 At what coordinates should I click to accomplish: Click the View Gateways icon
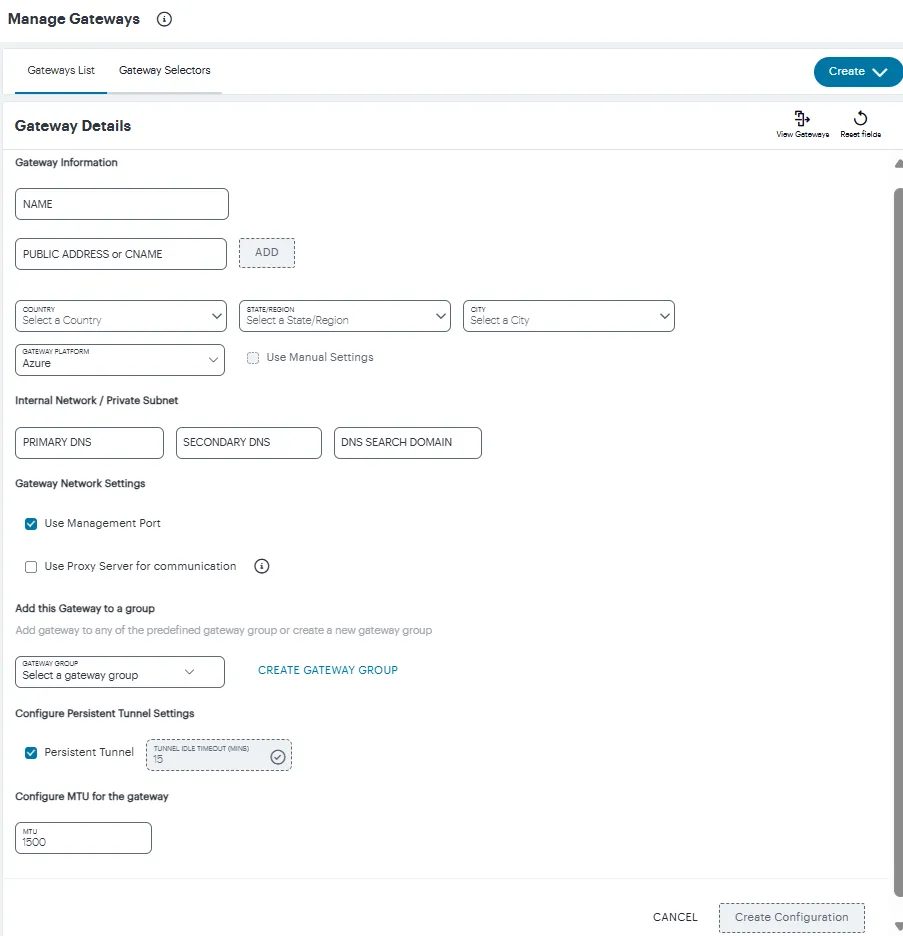tap(802, 118)
